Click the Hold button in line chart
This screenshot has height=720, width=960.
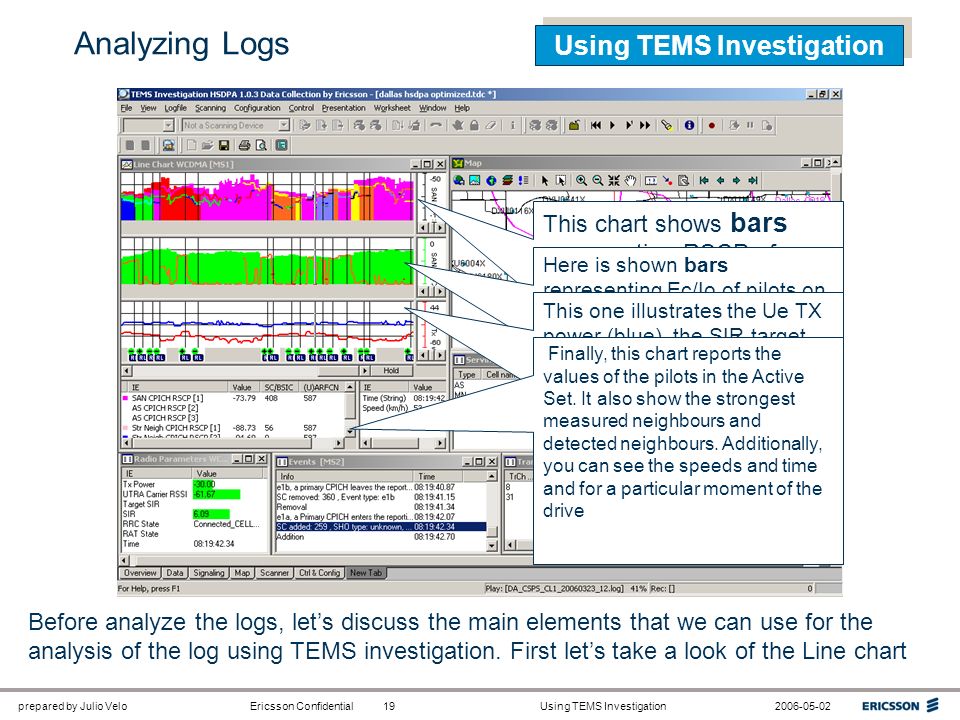[391, 371]
